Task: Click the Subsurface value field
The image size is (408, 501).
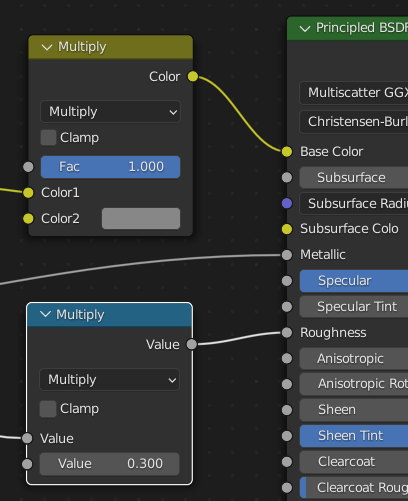Action: (x=354, y=178)
